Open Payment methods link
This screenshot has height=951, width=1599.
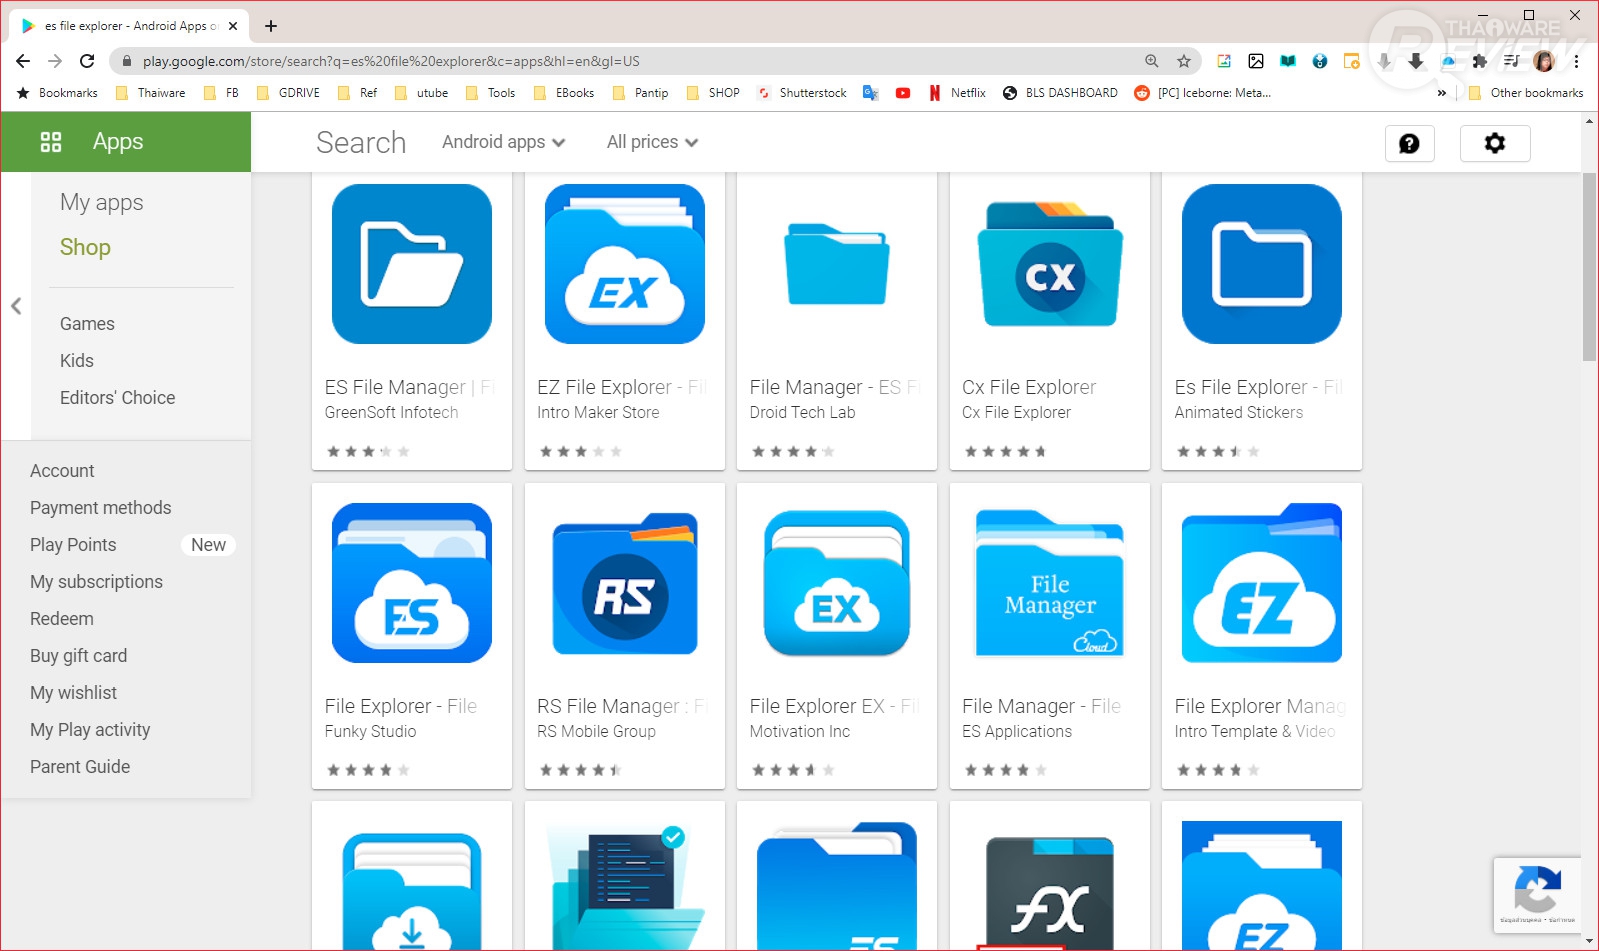[100, 508]
